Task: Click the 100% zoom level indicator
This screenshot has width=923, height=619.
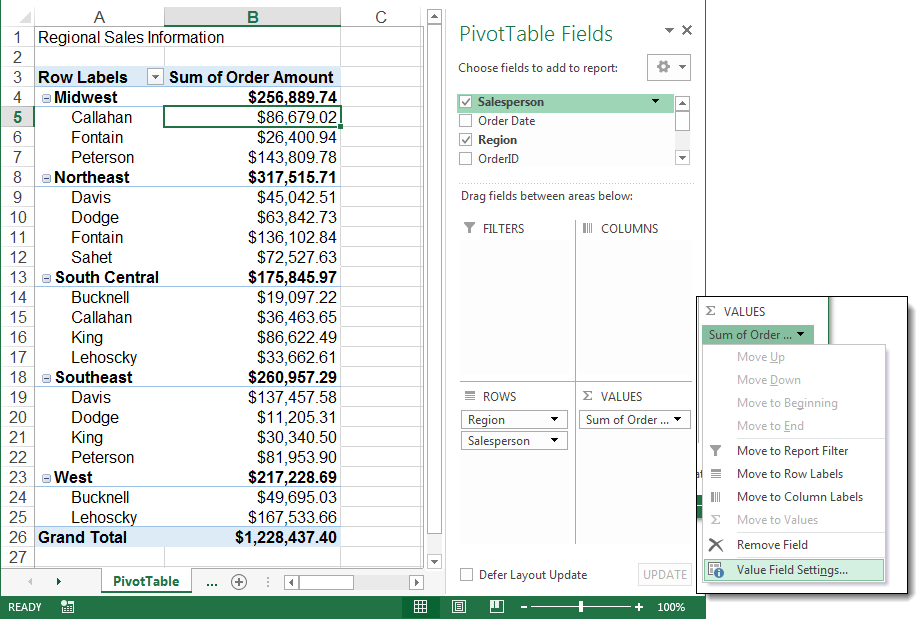Action: [x=670, y=606]
